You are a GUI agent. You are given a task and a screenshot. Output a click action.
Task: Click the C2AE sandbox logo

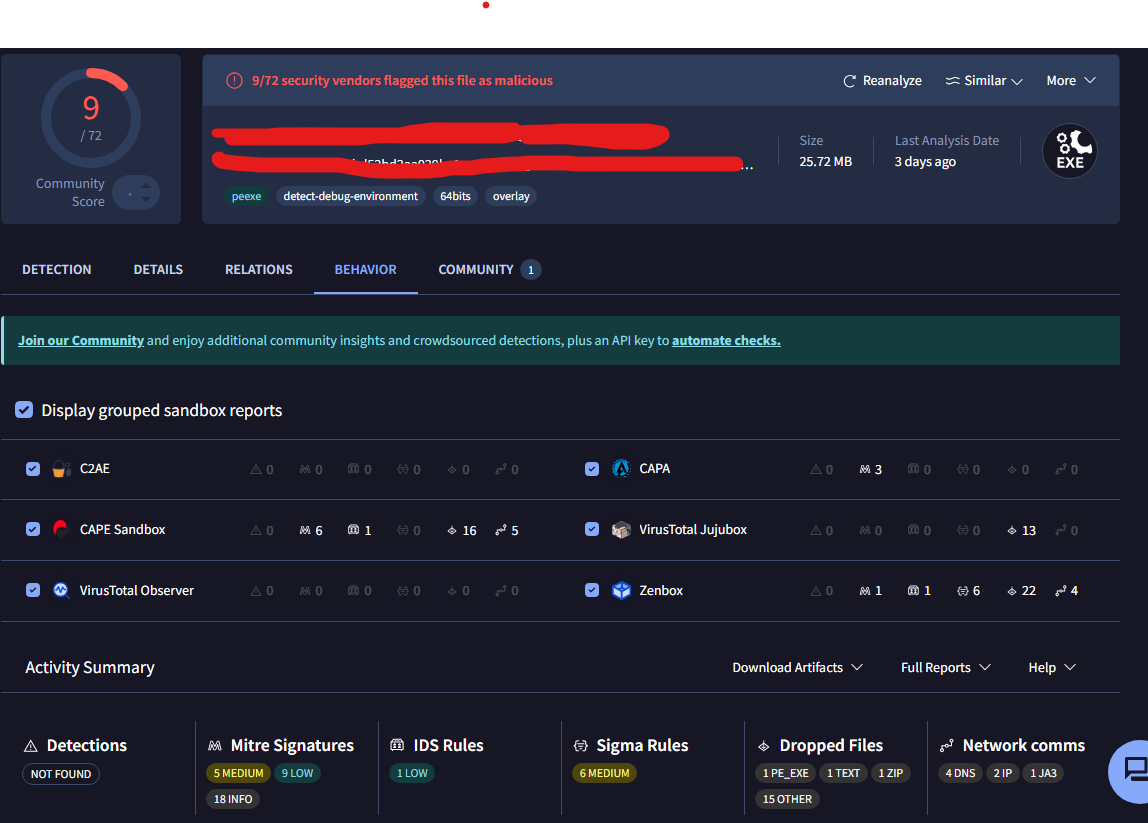pyautogui.click(x=62, y=469)
